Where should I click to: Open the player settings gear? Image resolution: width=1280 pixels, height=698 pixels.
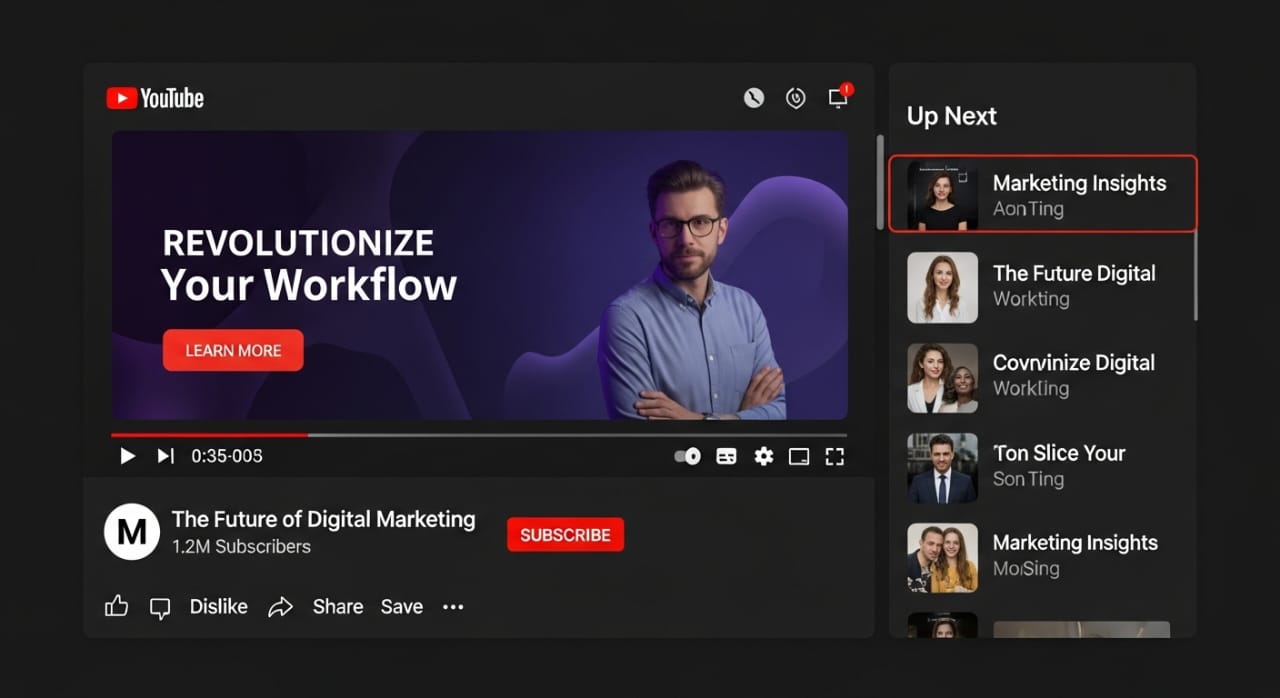(x=764, y=456)
